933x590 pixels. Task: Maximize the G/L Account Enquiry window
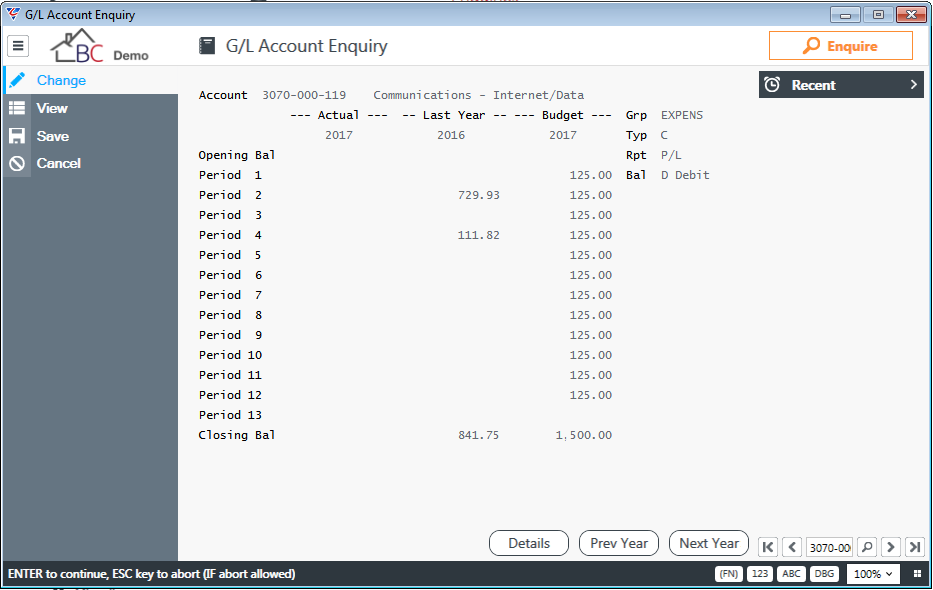pyautogui.click(x=878, y=14)
